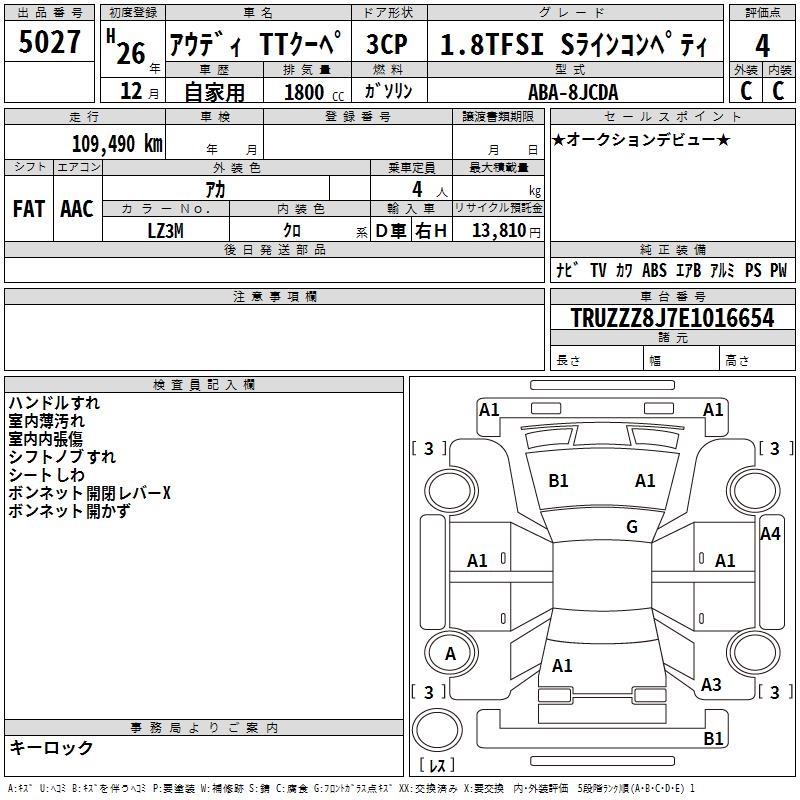Screen dimensions: 800x800
Task: Click the exterior grade C under 外装
Action: [745, 90]
